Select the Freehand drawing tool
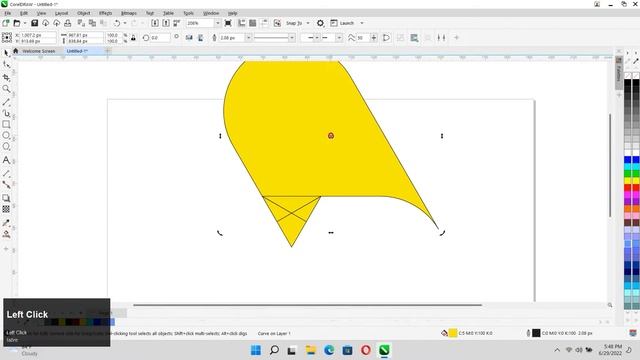 tap(6, 102)
